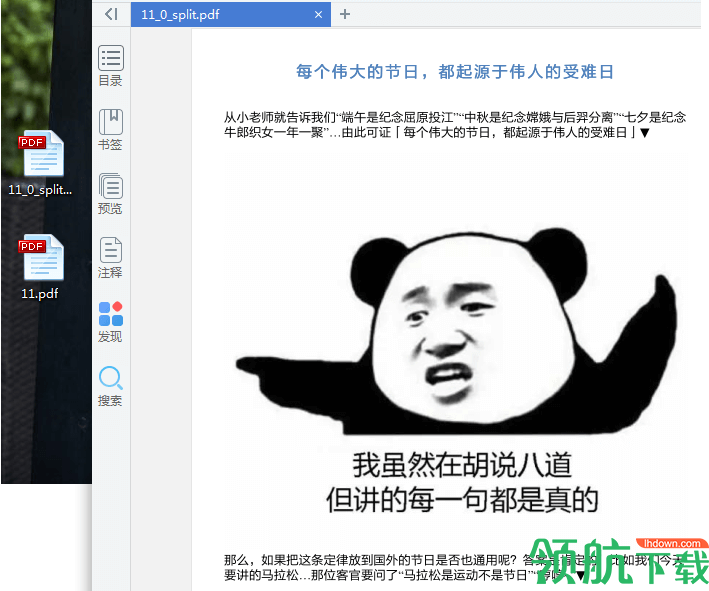Click the meme caption 我虽然在胡说八道
Screen dimensions: 709x591
click(x=462, y=465)
